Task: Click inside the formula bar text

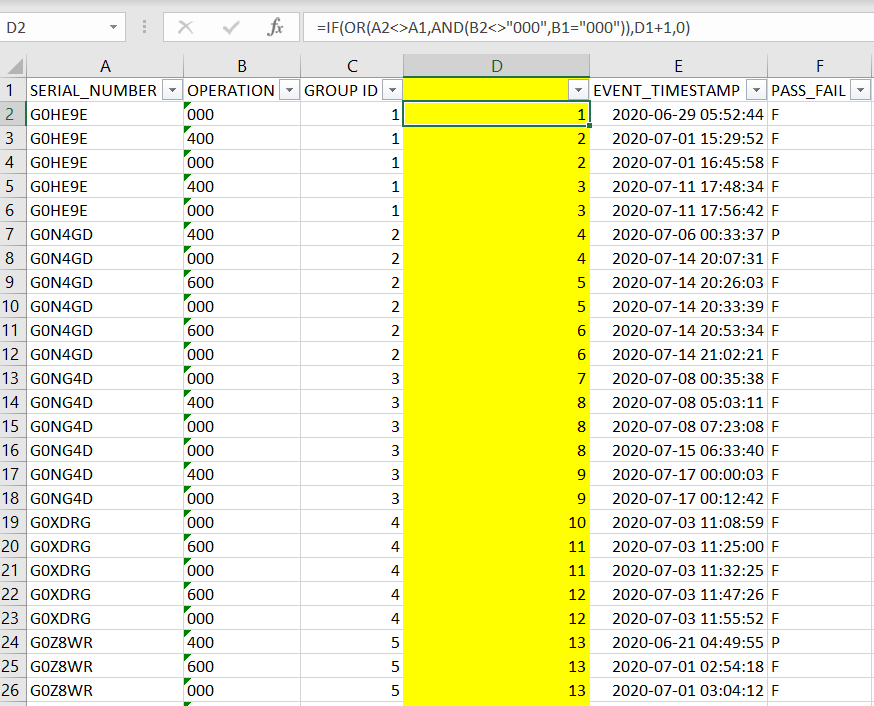Action: [x=590, y=28]
